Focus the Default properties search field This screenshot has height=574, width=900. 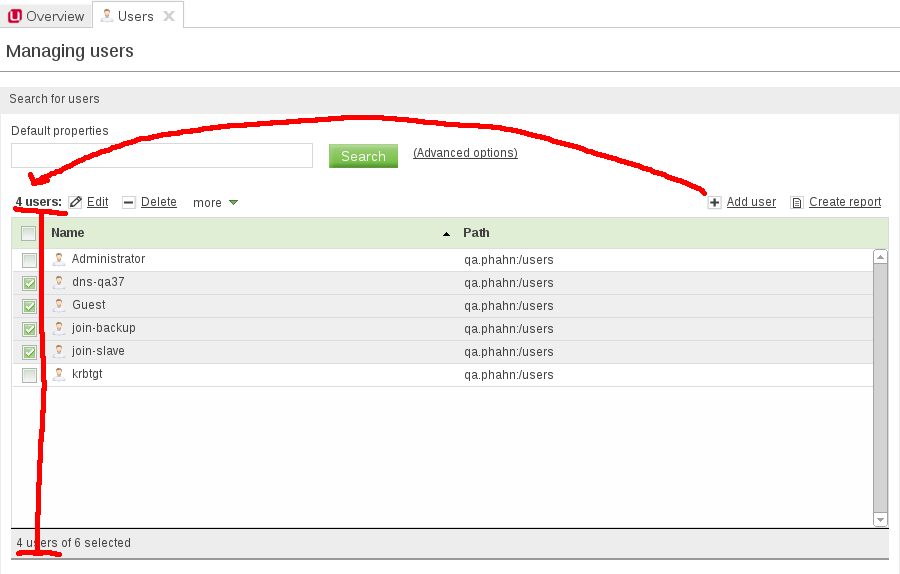coord(162,156)
